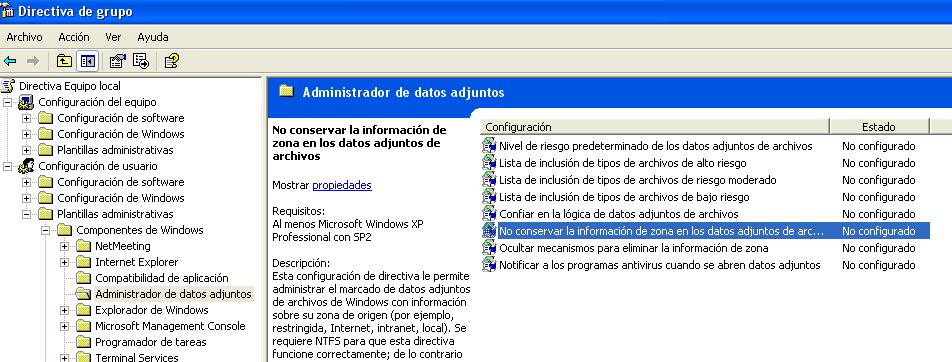Expand Configuración de software under Configuración del equipo
Viewport: 952px width, 362px height.
(27, 118)
